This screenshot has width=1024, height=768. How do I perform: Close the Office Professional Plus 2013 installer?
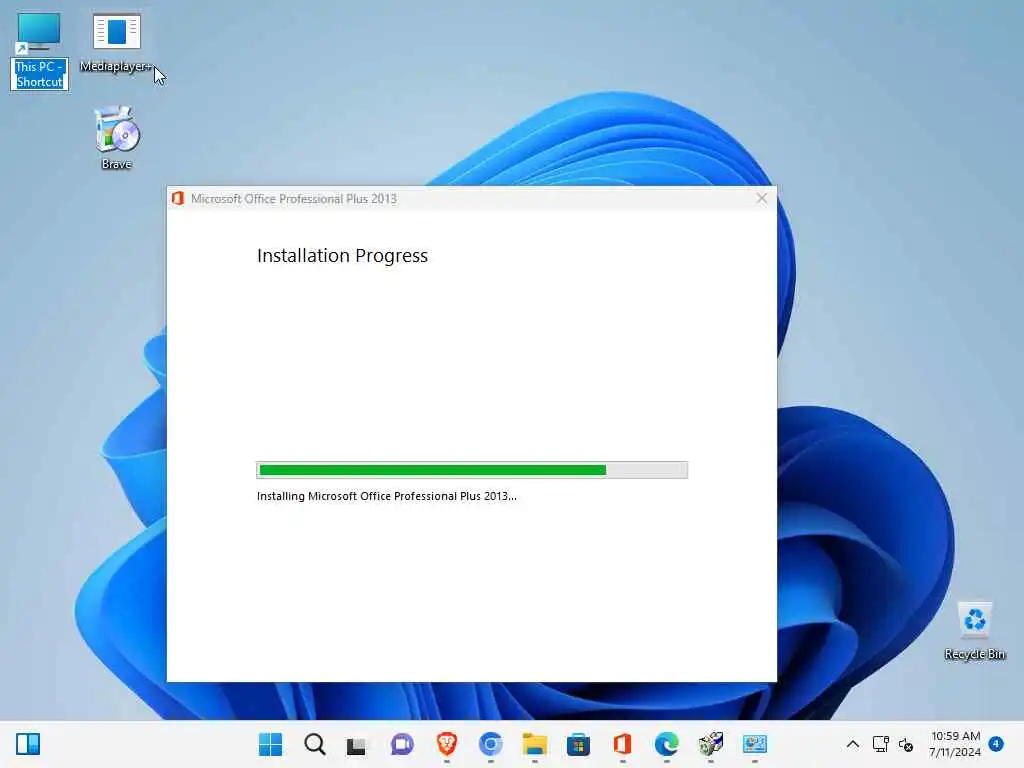click(x=761, y=198)
